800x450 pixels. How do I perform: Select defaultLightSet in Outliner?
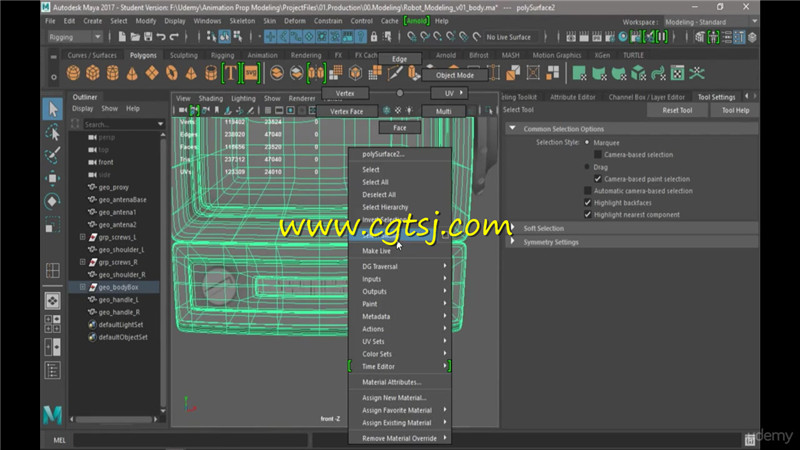[120, 324]
